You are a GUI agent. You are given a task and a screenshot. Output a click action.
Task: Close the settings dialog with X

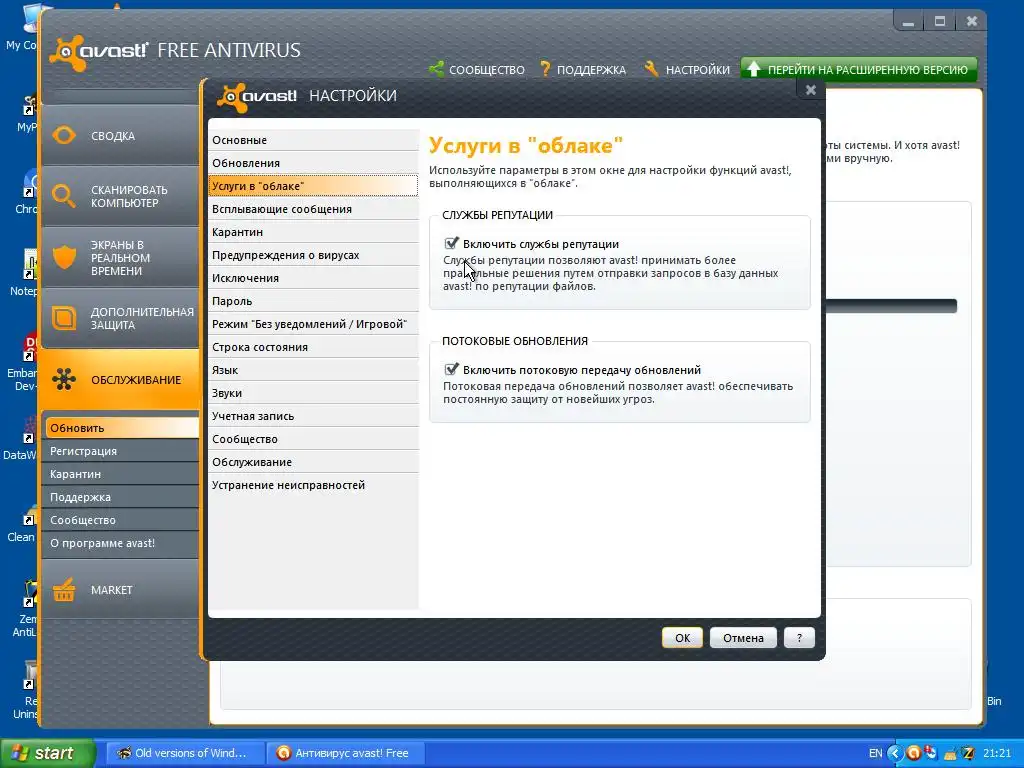[x=810, y=89]
